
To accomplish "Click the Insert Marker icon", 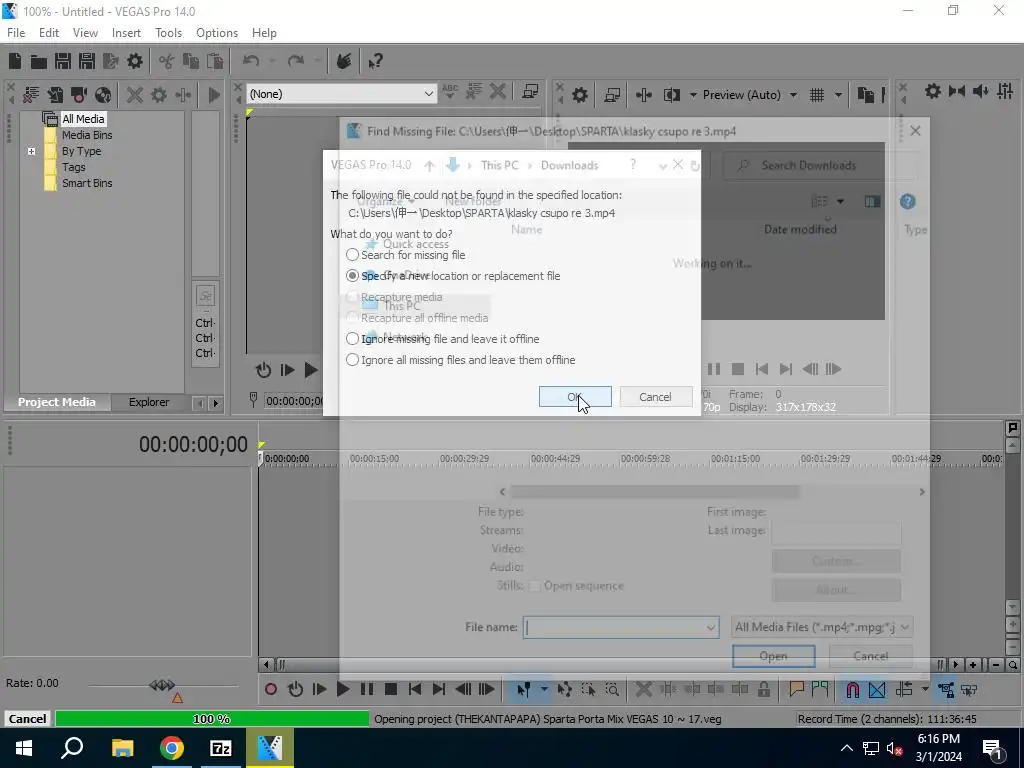I will (796, 689).
